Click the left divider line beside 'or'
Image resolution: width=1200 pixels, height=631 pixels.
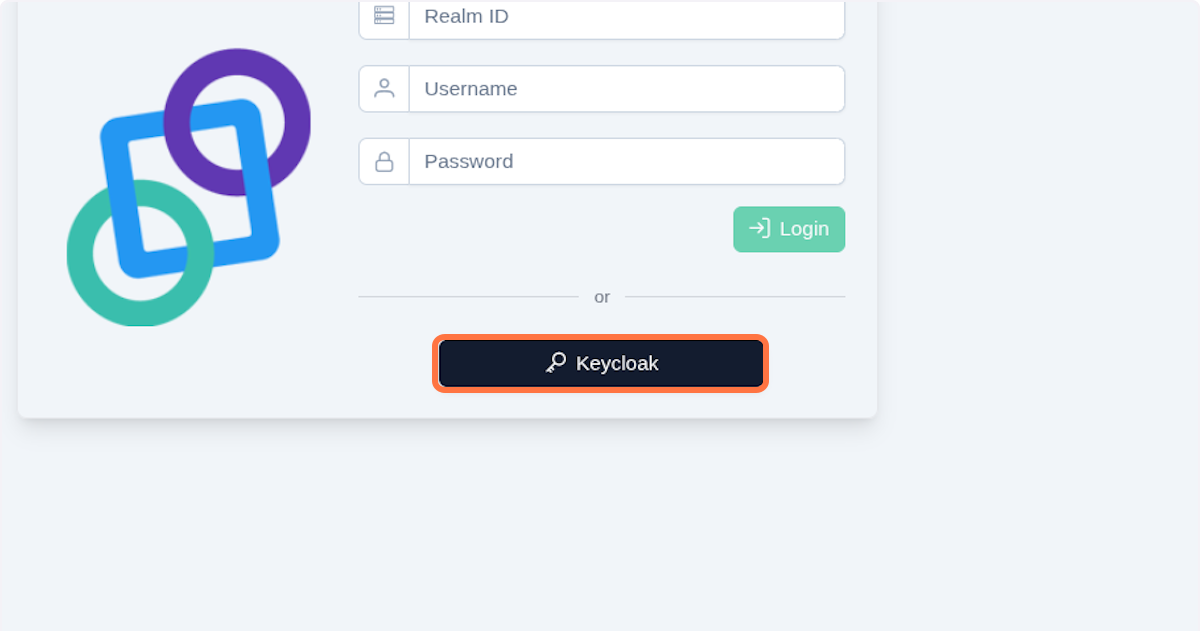tap(470, 297)
